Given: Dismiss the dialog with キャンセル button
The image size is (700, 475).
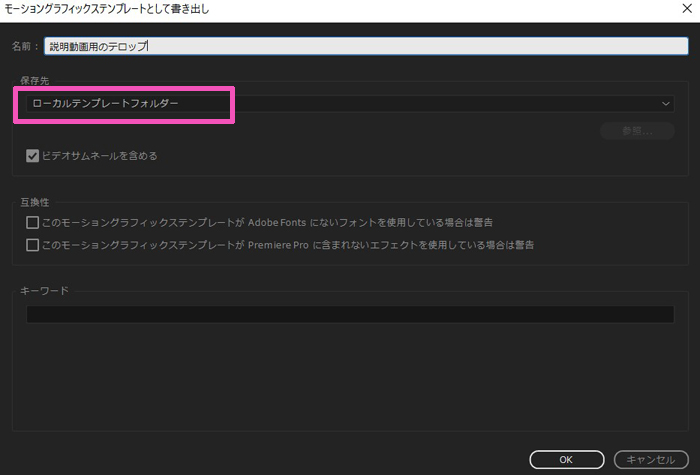Looking at the screenshot, I should tap(651, 459).
